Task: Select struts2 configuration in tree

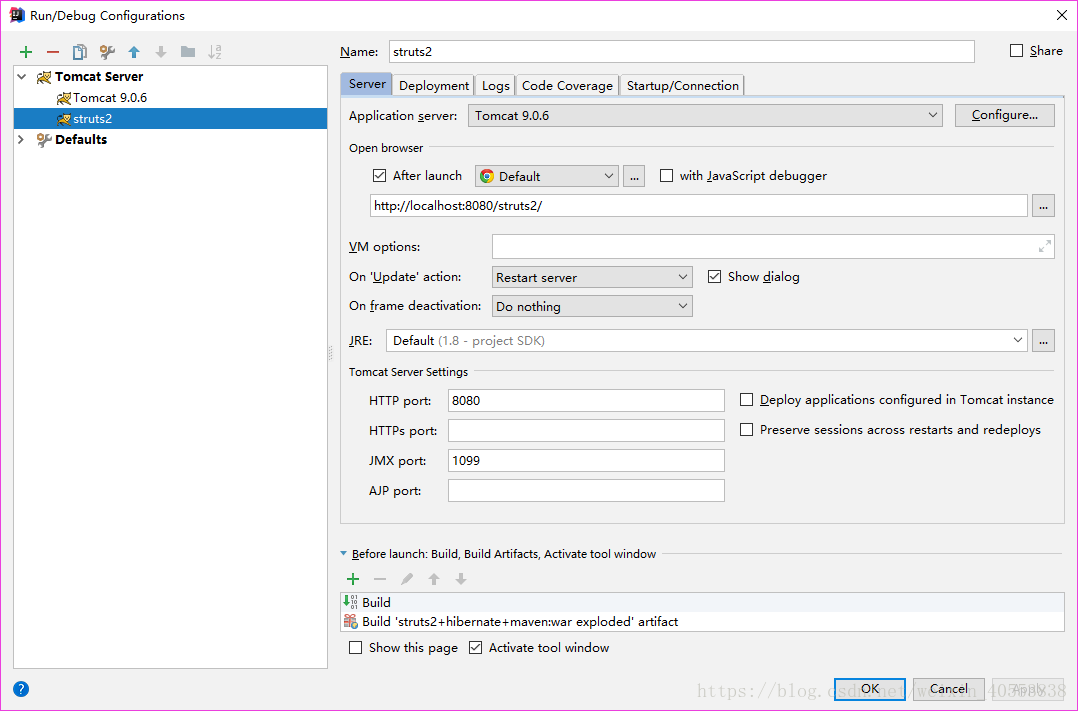Action: pyautogui.click(x=170, y=118)
